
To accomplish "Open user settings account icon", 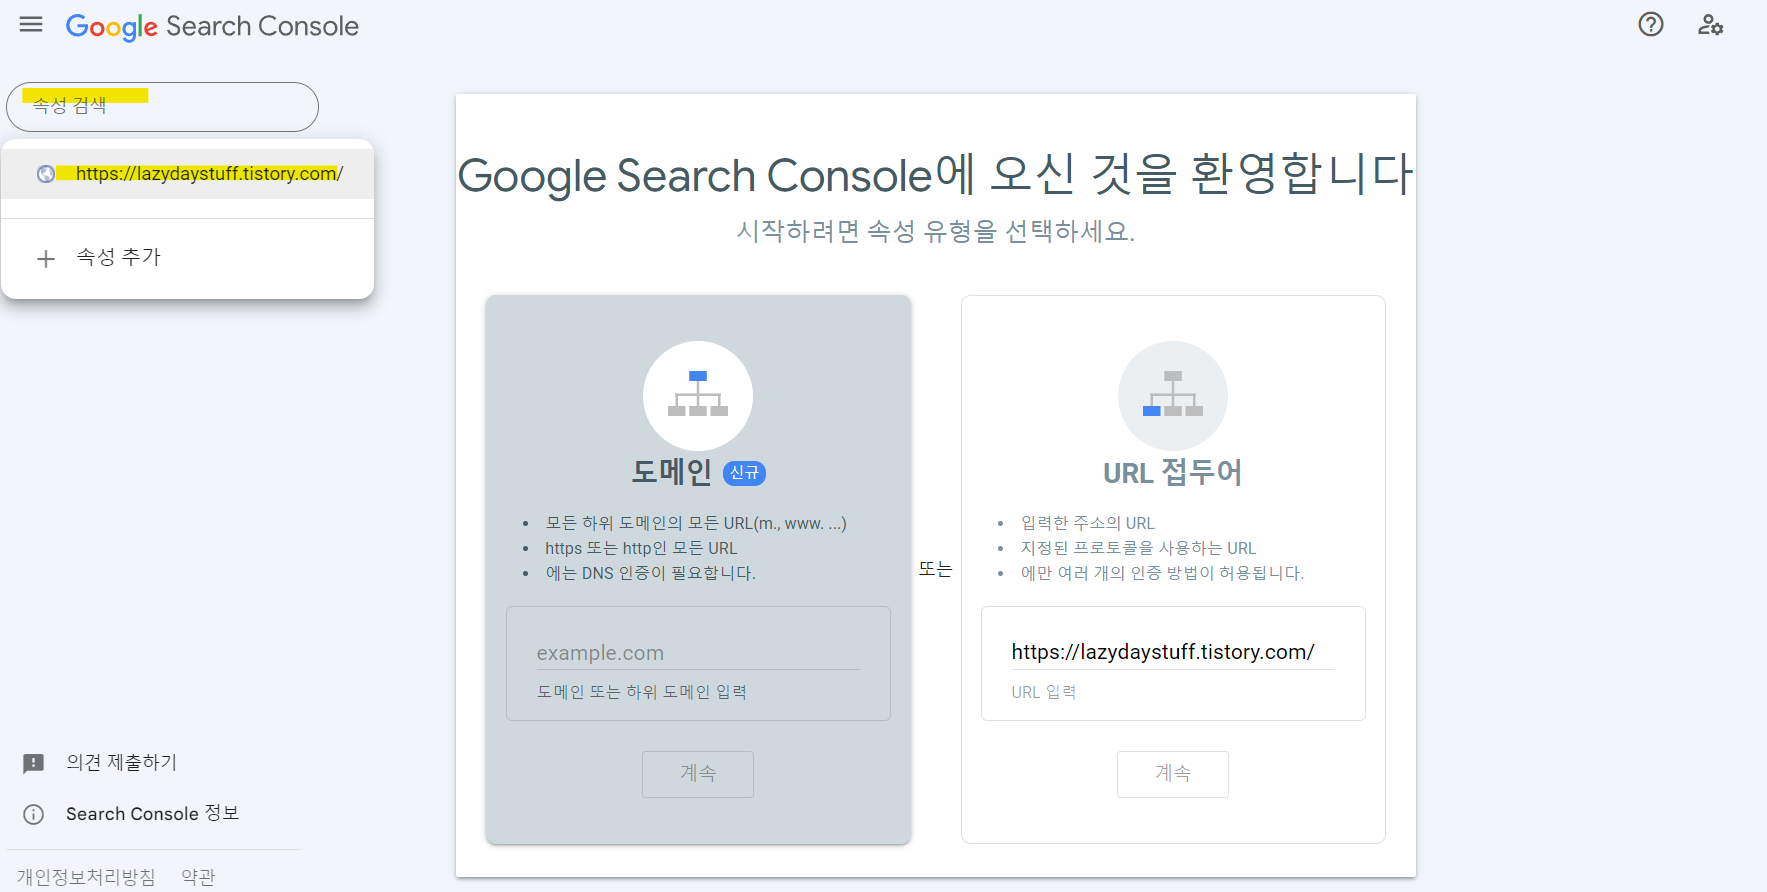I will pos(1710,25).
